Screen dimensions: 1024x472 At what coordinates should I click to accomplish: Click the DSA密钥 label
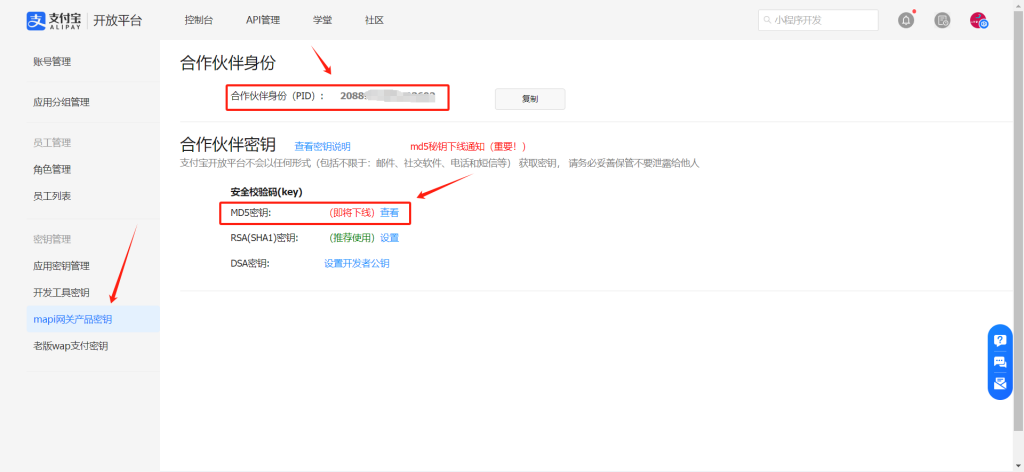[249, 263]
